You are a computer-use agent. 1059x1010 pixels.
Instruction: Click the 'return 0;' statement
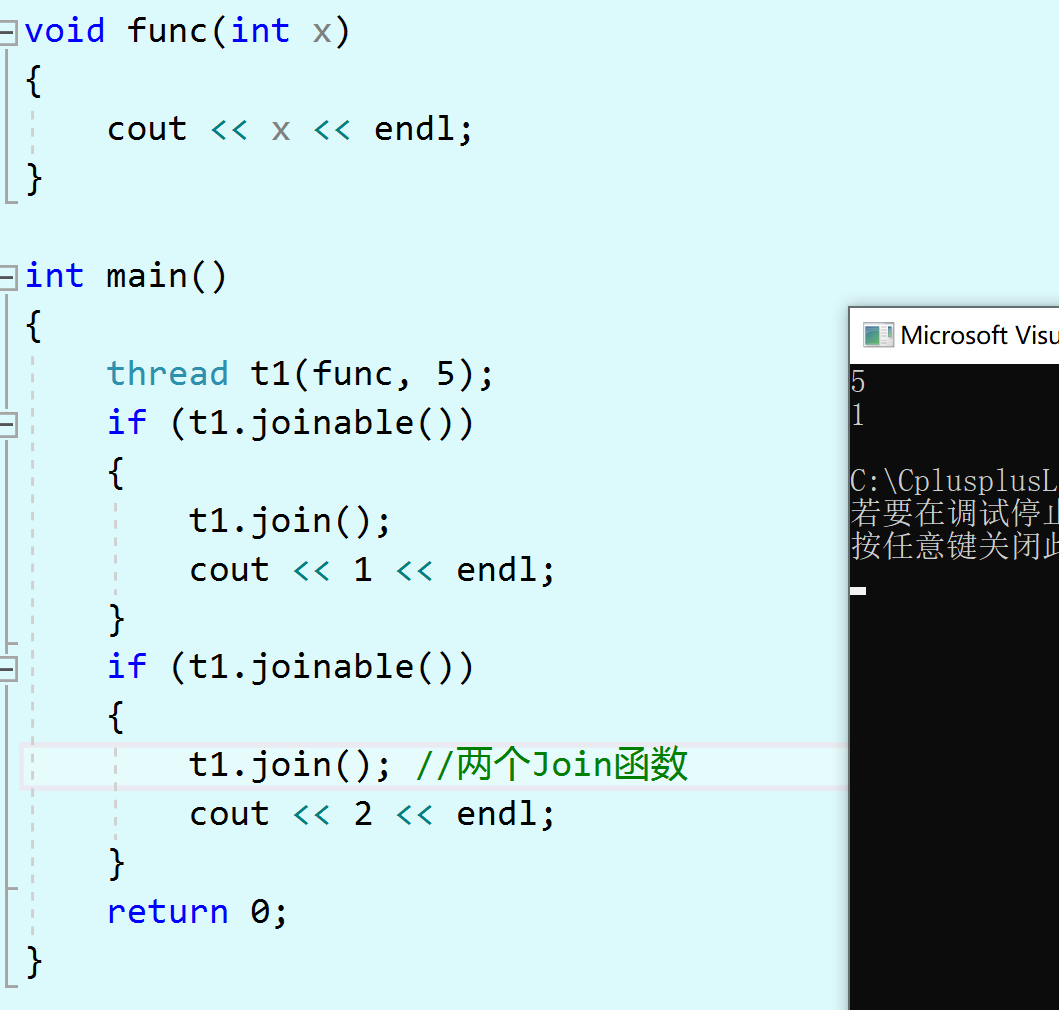pyautogui.click(x=197, y=912)
